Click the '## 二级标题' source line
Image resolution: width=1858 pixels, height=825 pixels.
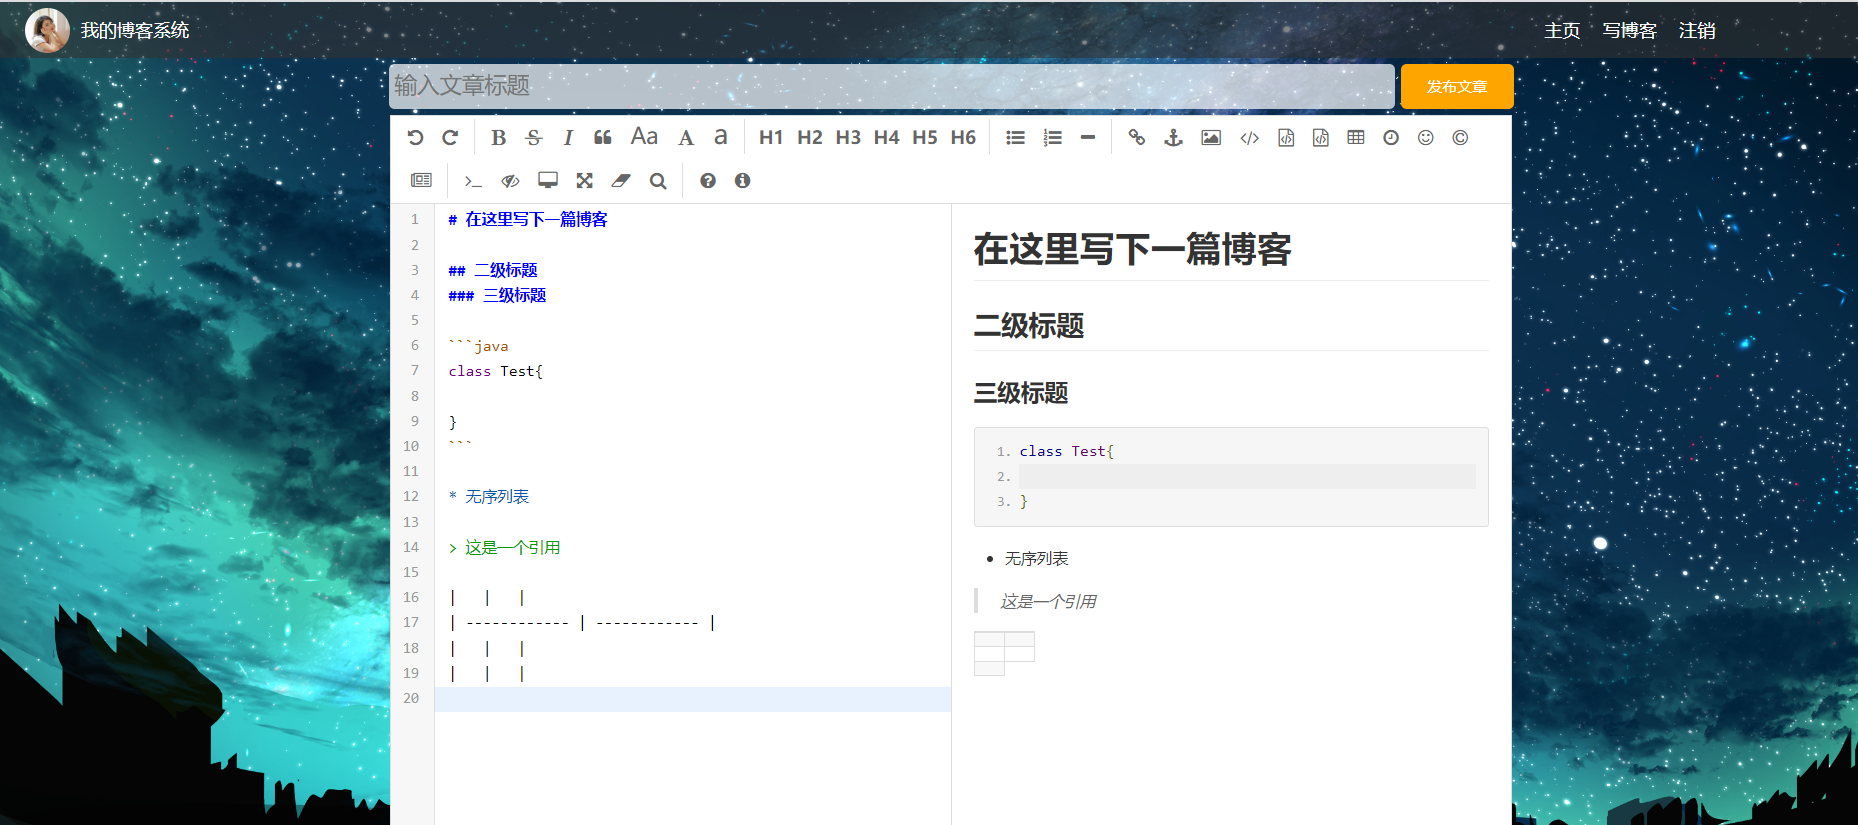[x=493, y=270]
